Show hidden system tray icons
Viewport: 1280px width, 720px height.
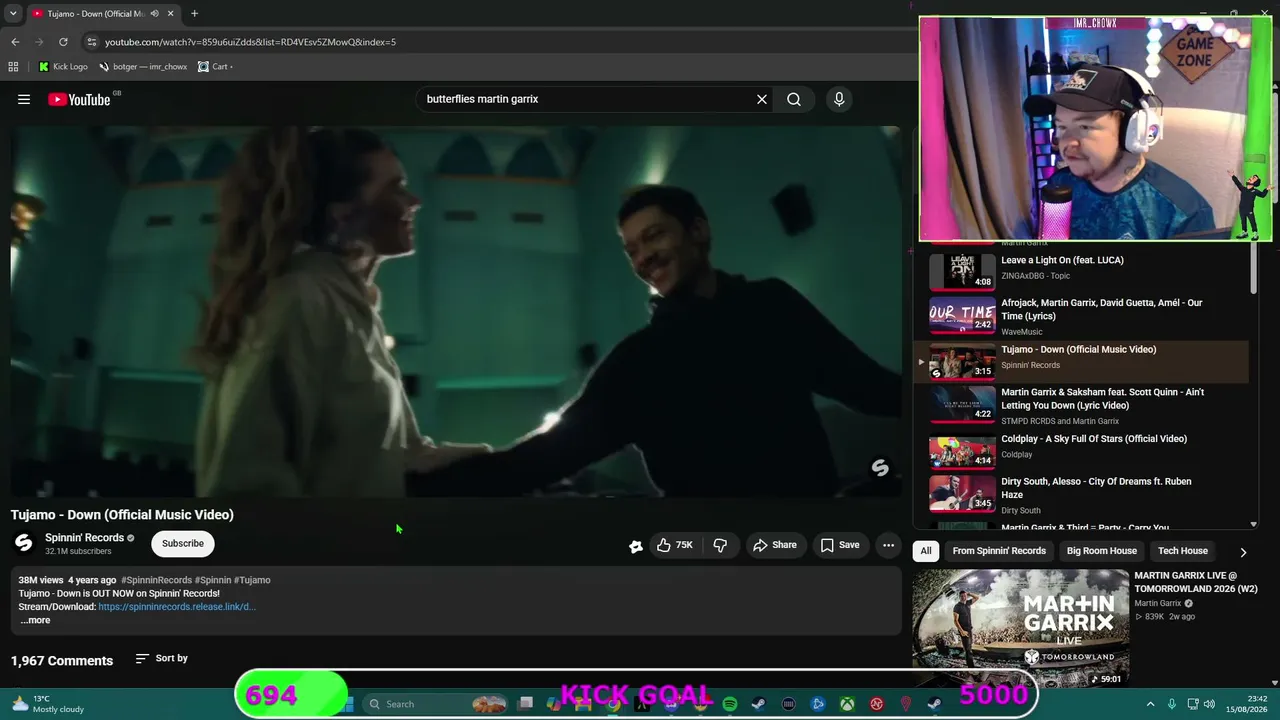pos(1150,704)
